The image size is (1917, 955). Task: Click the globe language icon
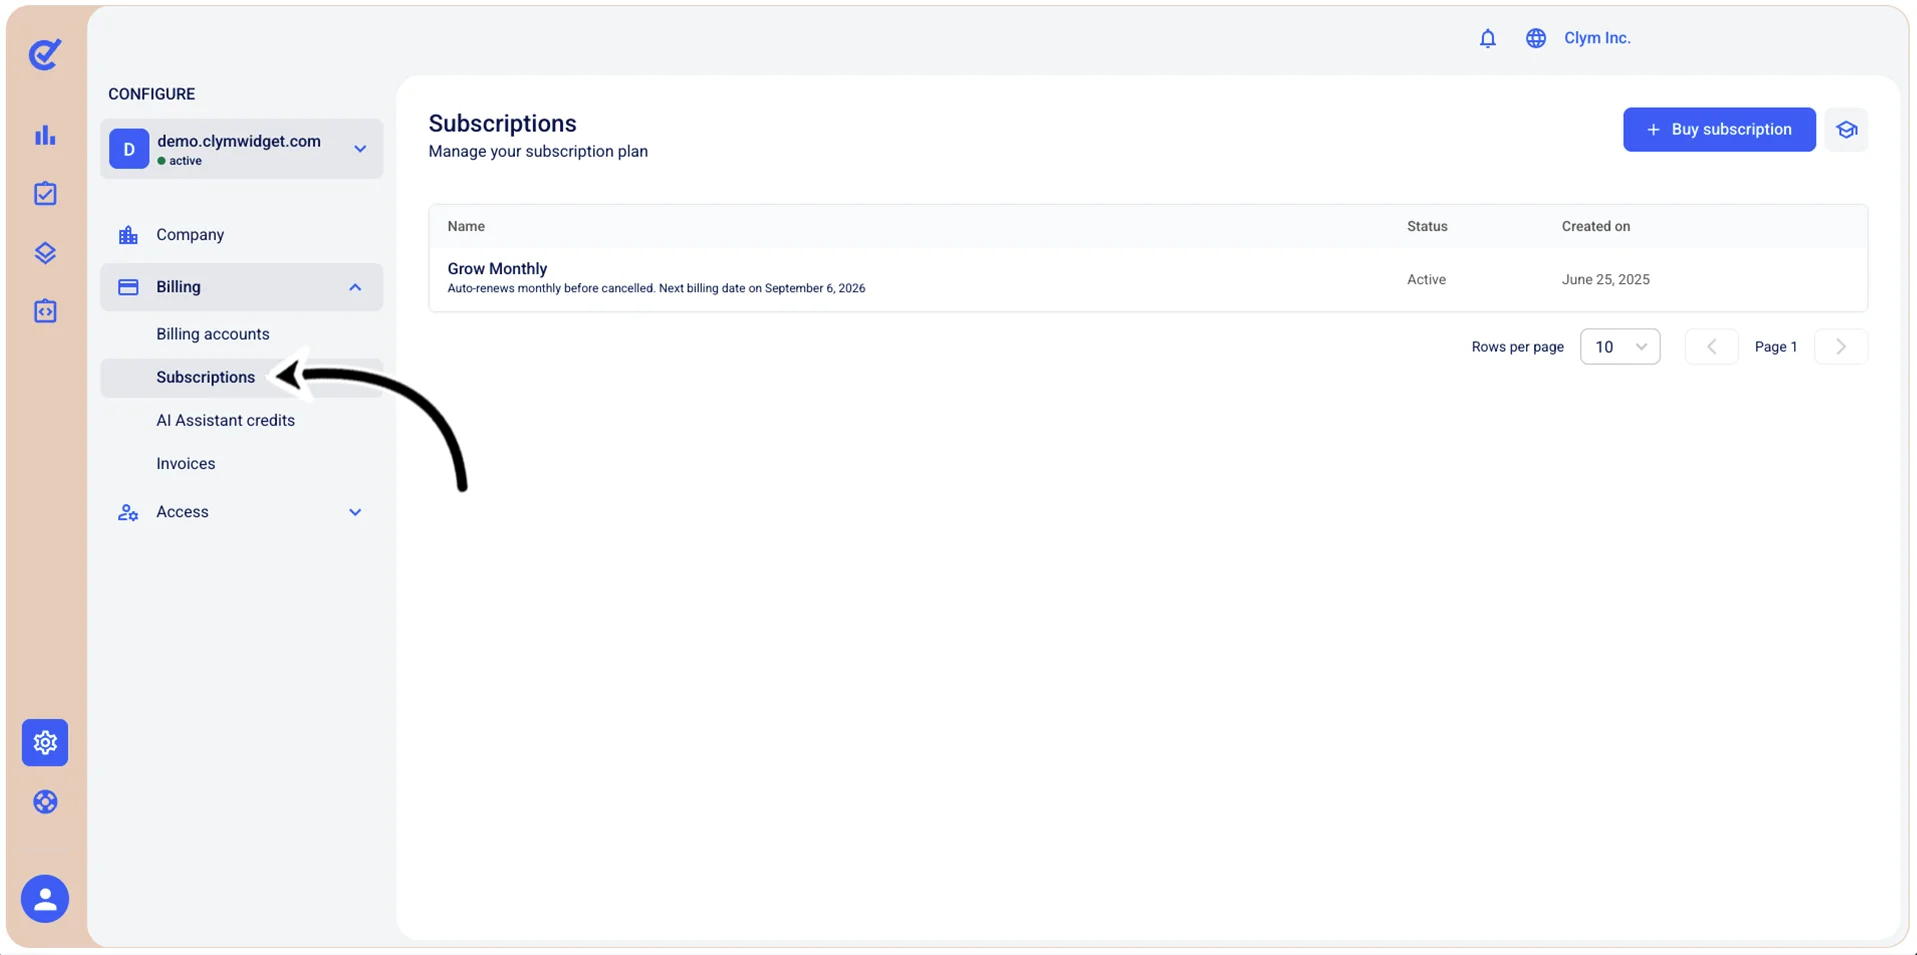tap(1536, 38)
